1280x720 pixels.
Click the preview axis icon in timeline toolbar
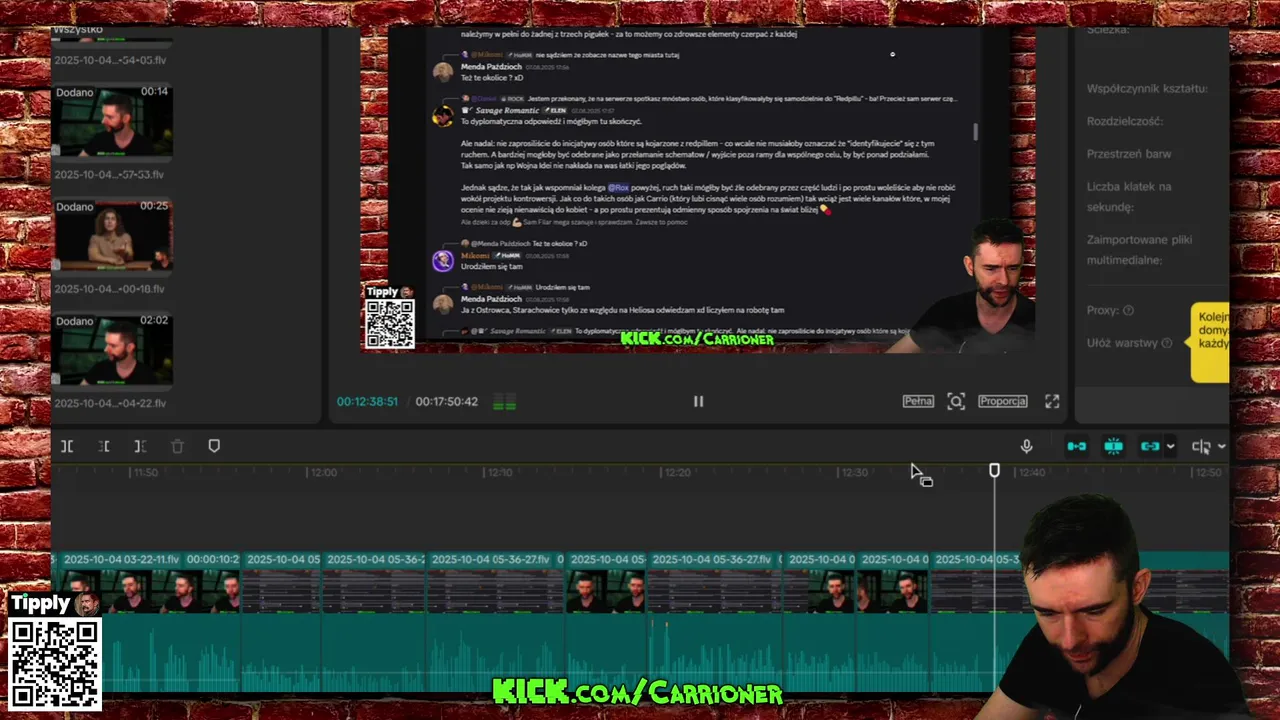pos(1201,446)
